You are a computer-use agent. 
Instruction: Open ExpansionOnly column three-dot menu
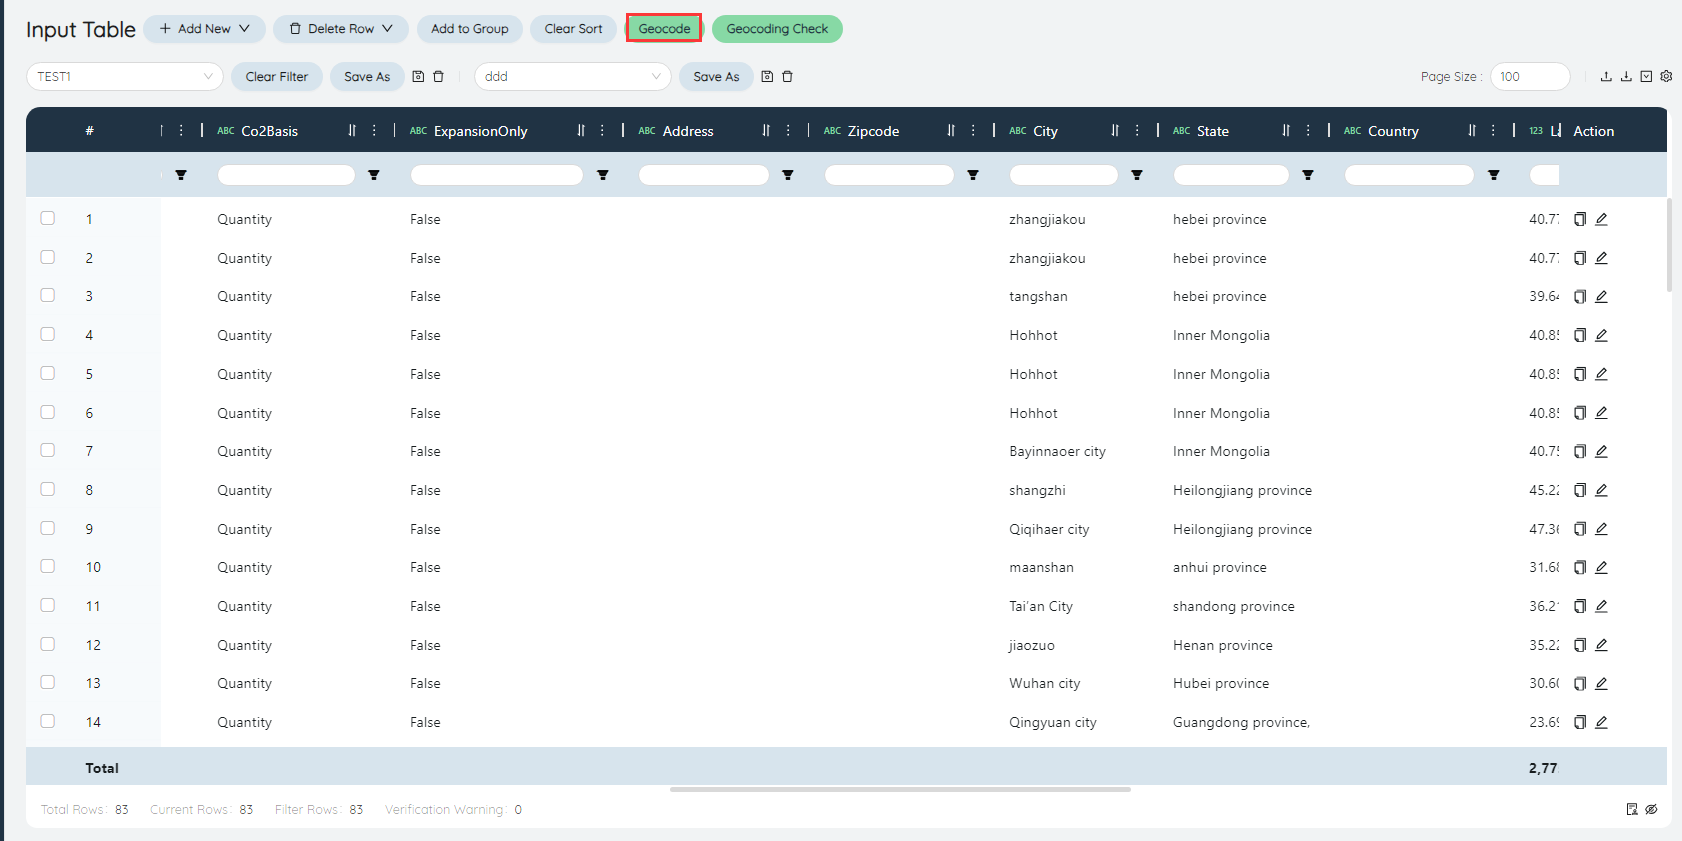coord(602,130)
